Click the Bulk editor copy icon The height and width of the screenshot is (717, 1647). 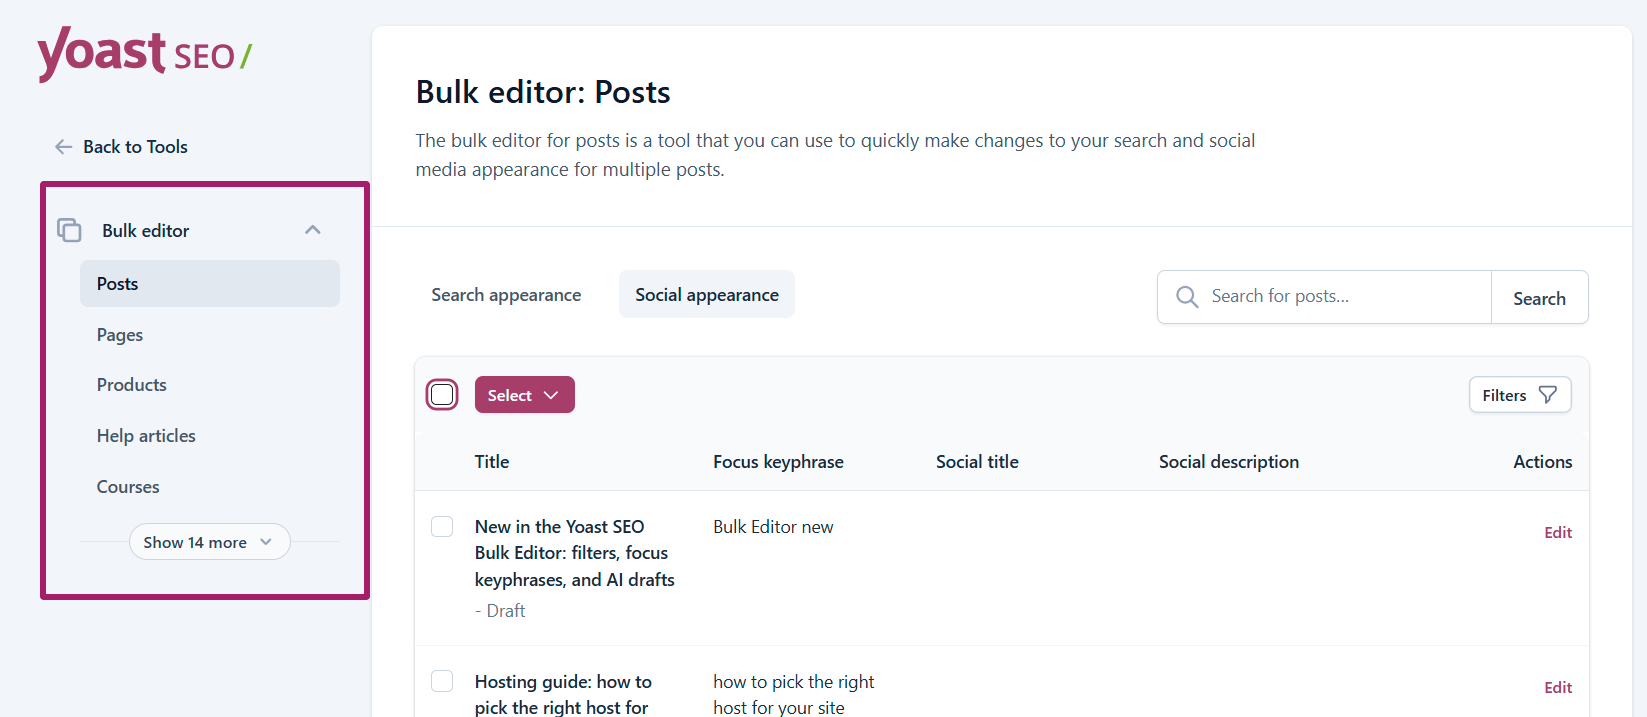(x=69, y=230)
